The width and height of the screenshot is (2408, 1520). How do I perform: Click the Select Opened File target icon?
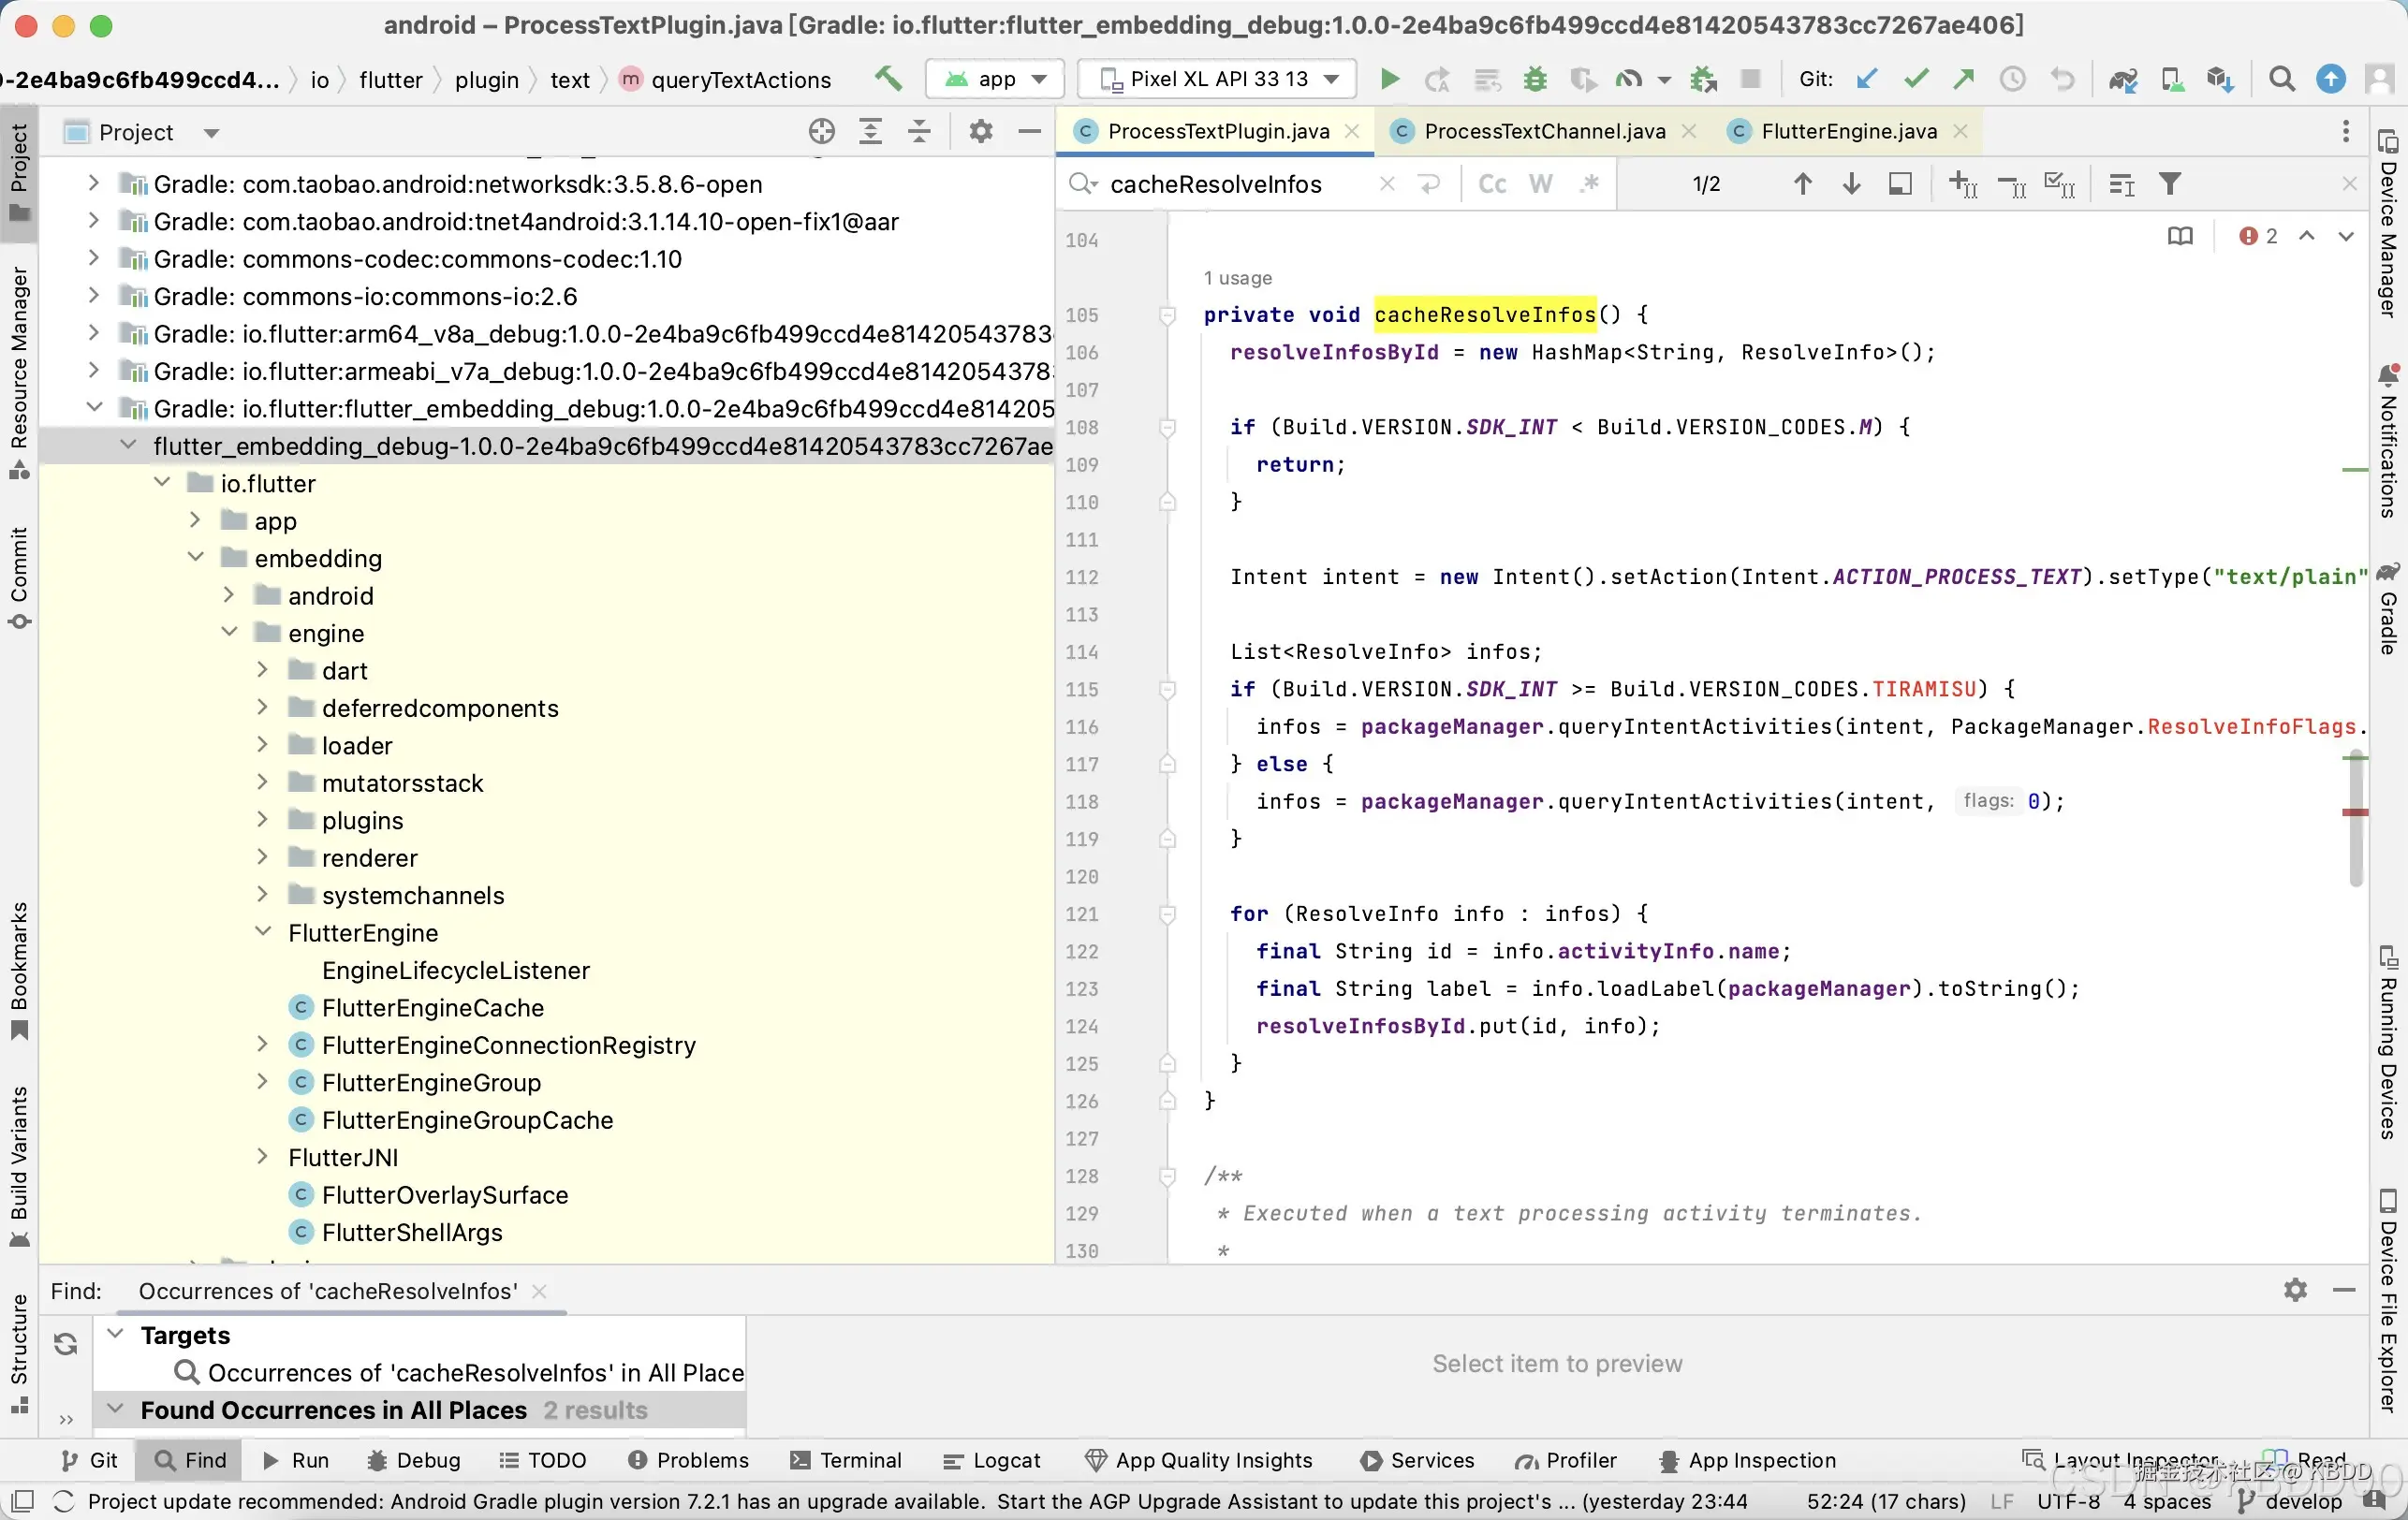(821, 132)
